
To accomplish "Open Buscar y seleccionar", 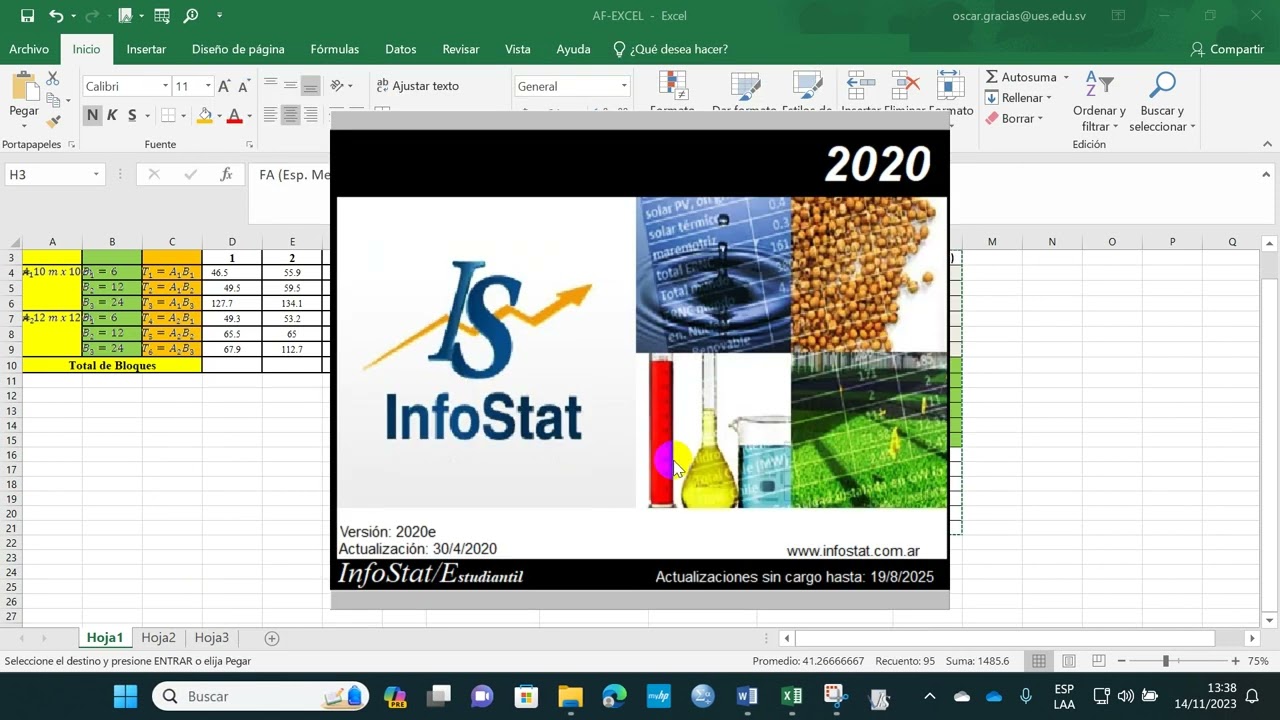I will click(x=1162, y=101).
